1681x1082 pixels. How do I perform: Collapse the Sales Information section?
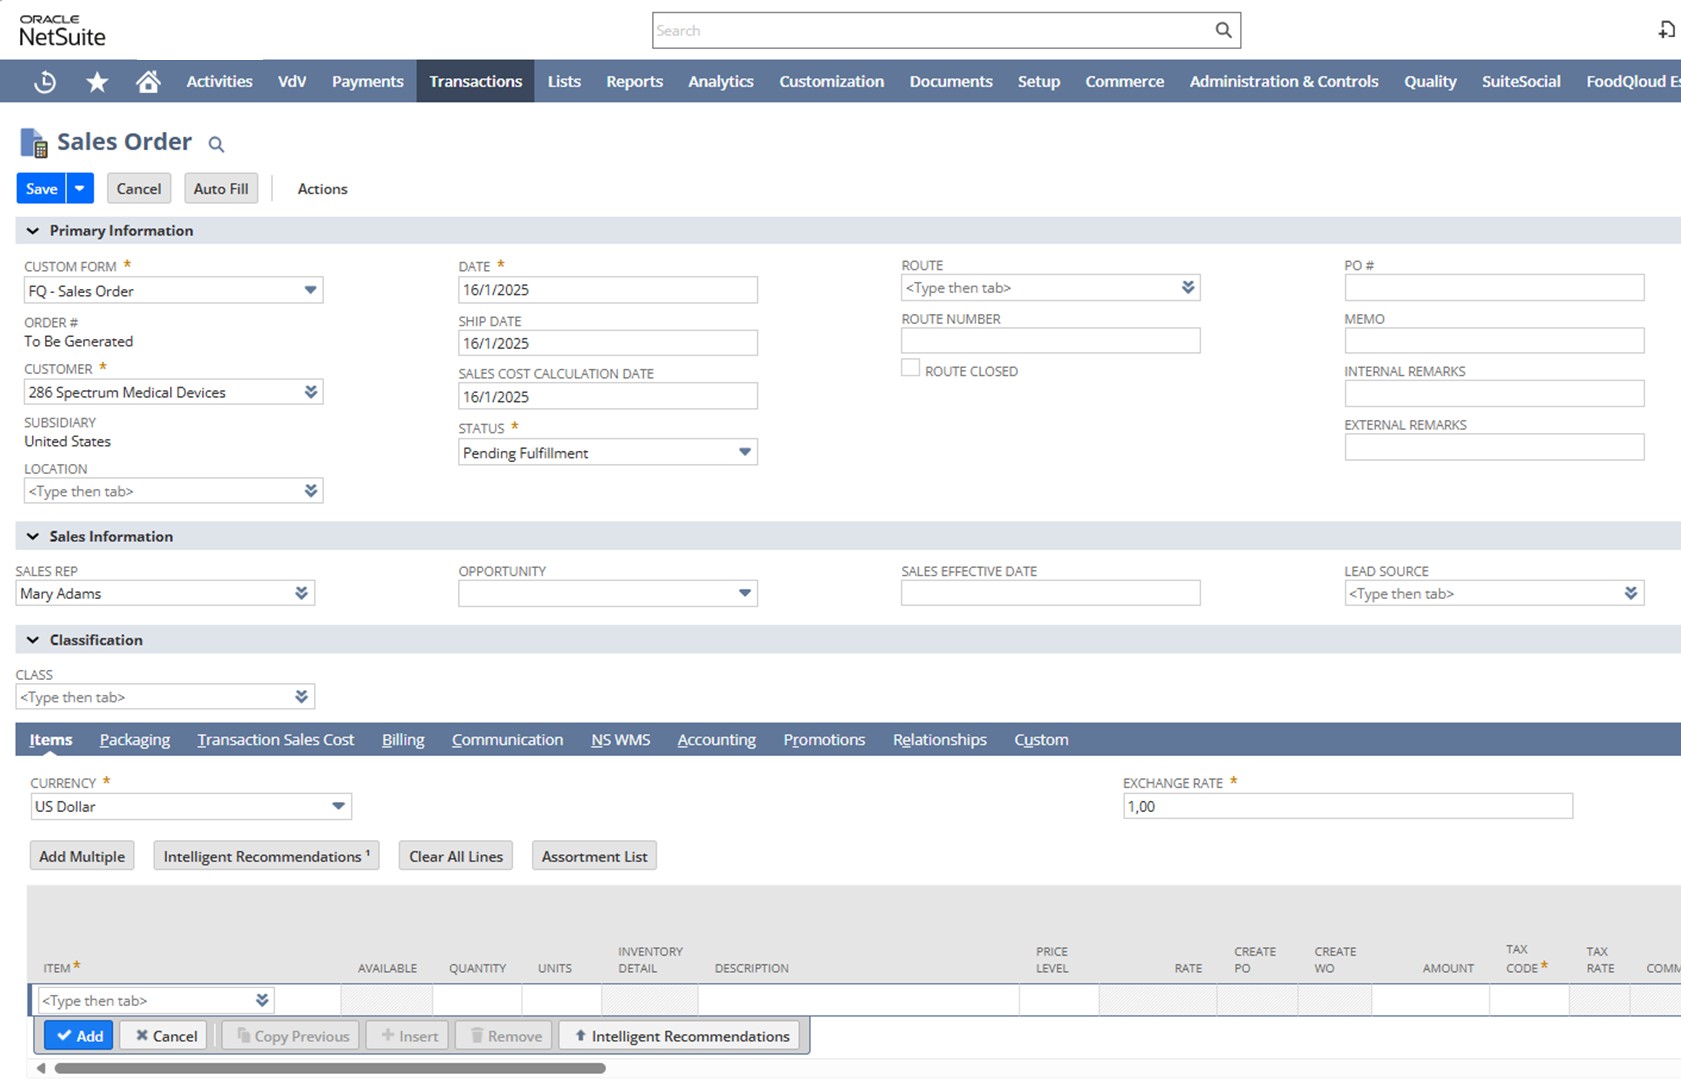coord(33,537)
